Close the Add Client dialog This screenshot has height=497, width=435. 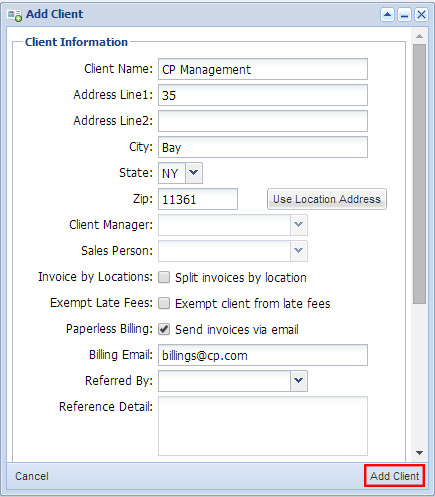tap(421, 15)
